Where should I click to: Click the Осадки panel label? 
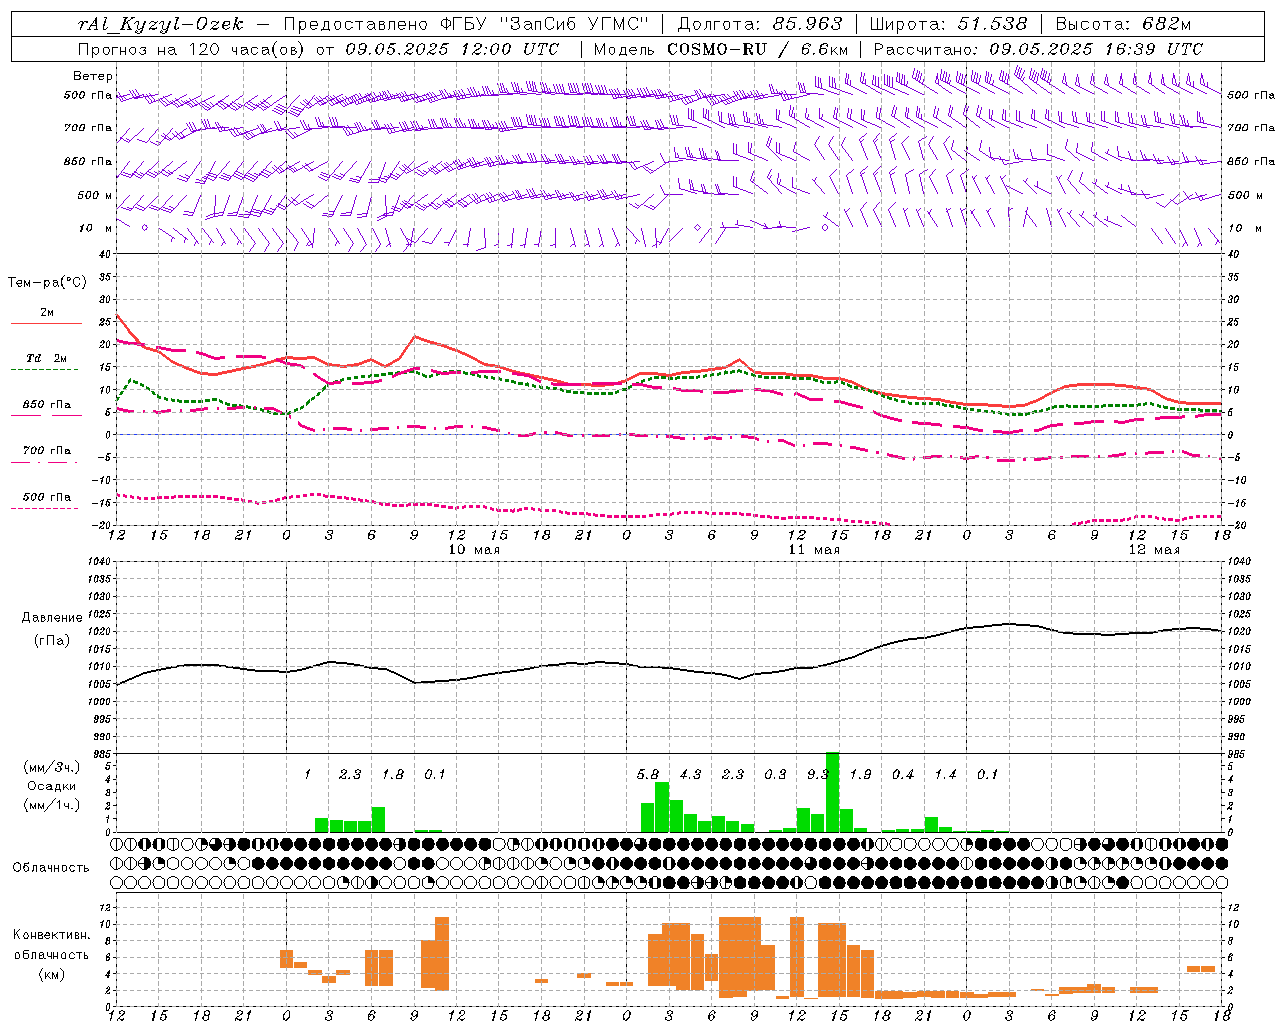click(x=52, y=786)
